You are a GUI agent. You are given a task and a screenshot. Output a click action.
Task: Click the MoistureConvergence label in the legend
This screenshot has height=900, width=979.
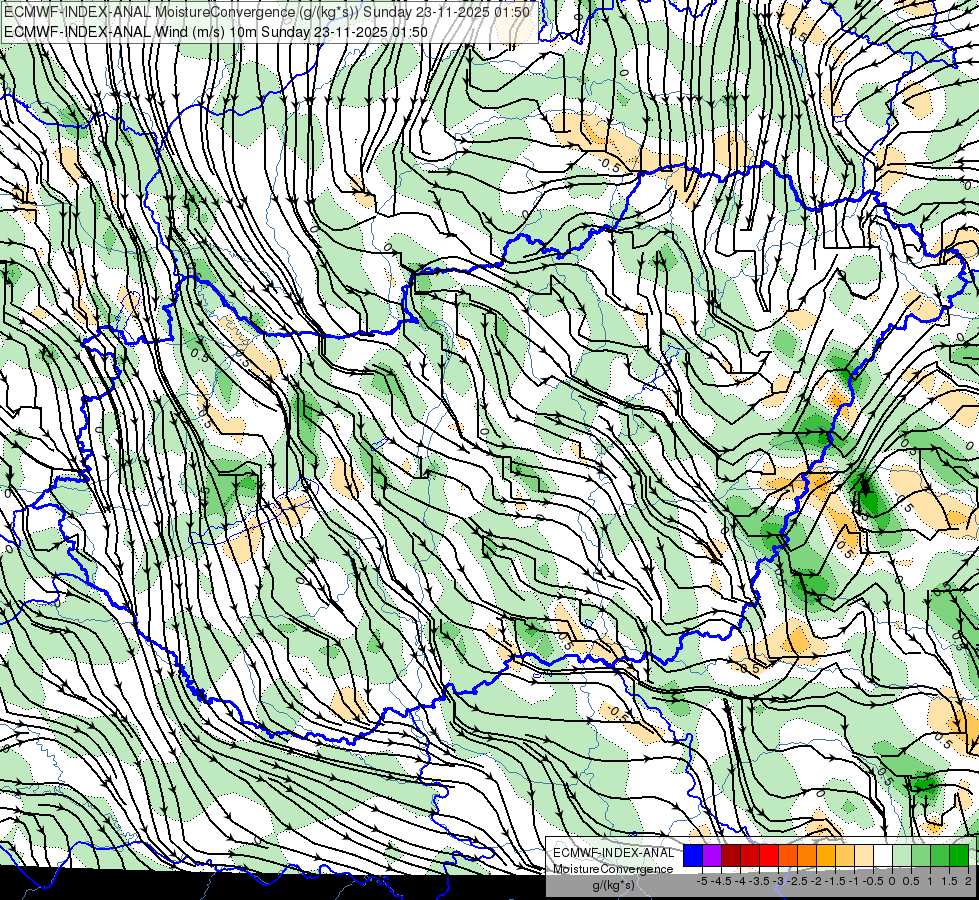click(613, 869)
